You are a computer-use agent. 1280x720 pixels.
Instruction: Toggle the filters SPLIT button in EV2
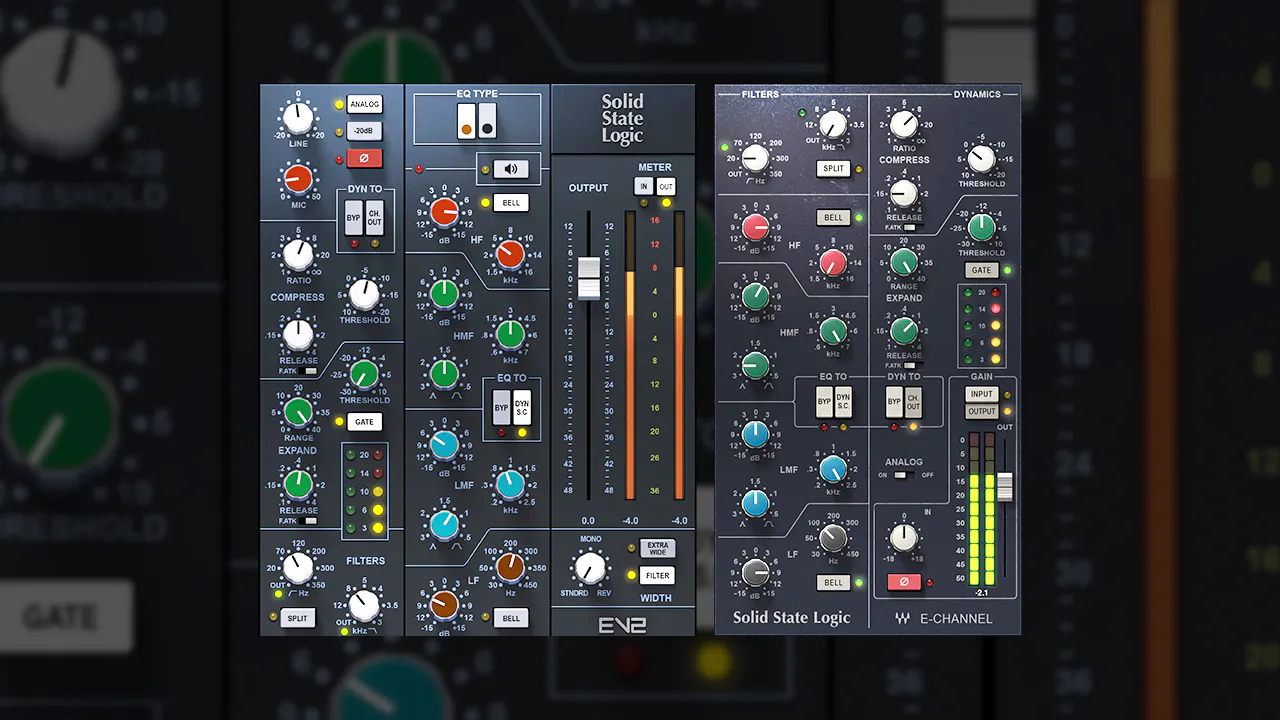coord(297,619)
